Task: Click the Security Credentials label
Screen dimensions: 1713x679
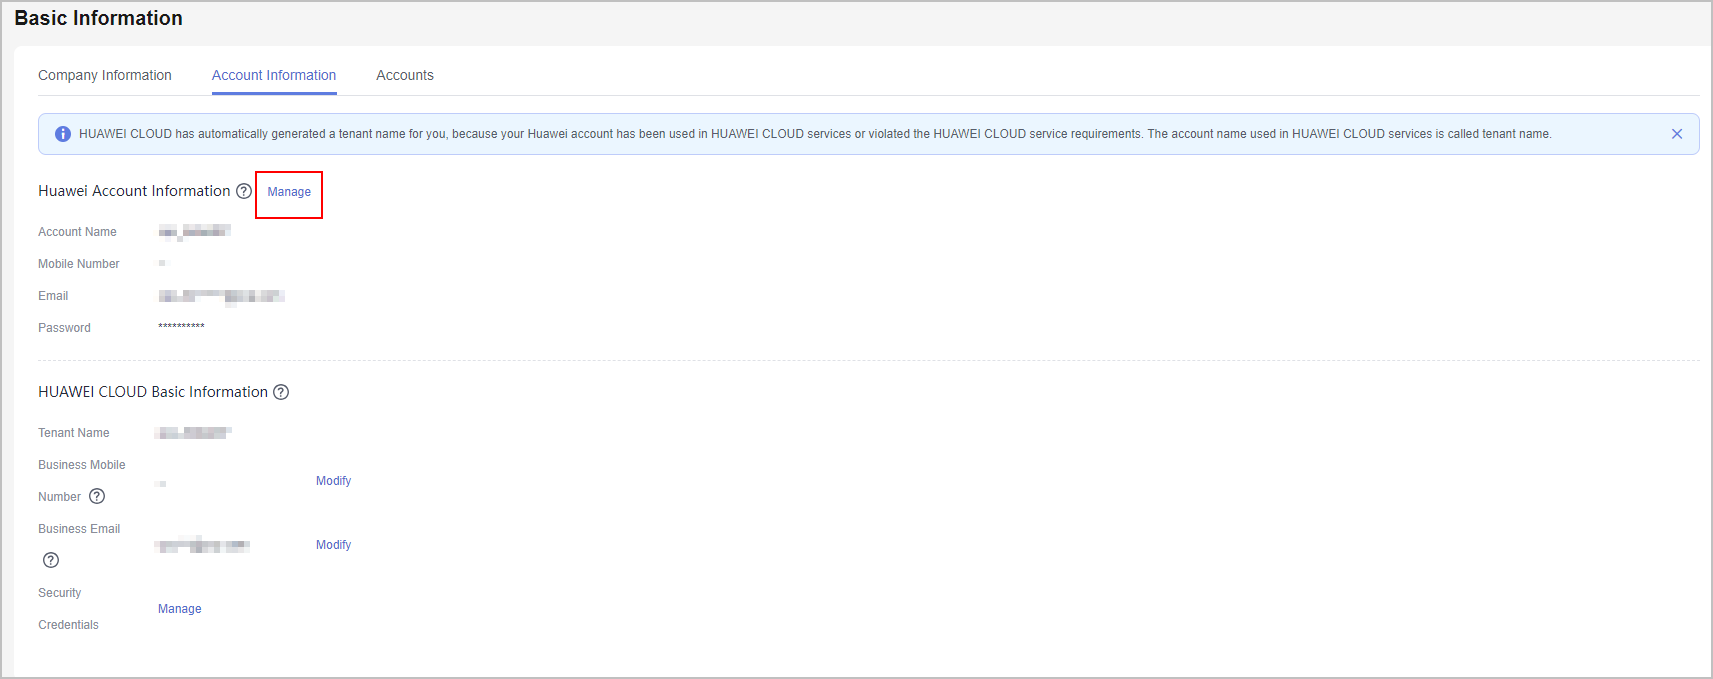Action: click(x=68, y=609)
